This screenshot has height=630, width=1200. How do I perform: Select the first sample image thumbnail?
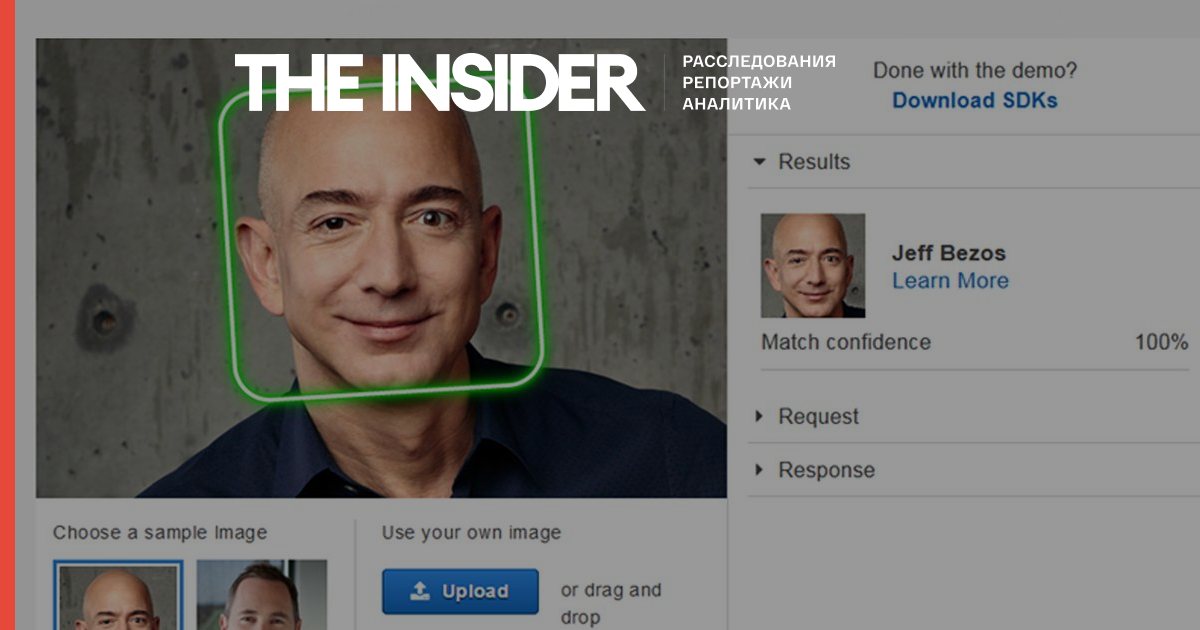coord(119,595)
